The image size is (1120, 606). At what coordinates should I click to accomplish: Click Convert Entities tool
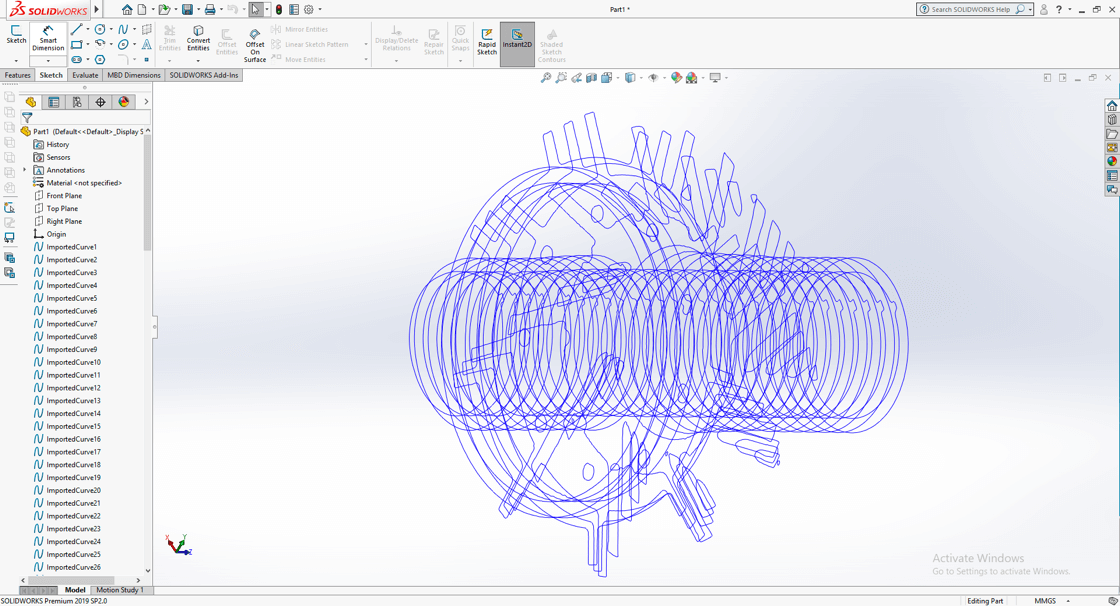(x=199, y=39)
